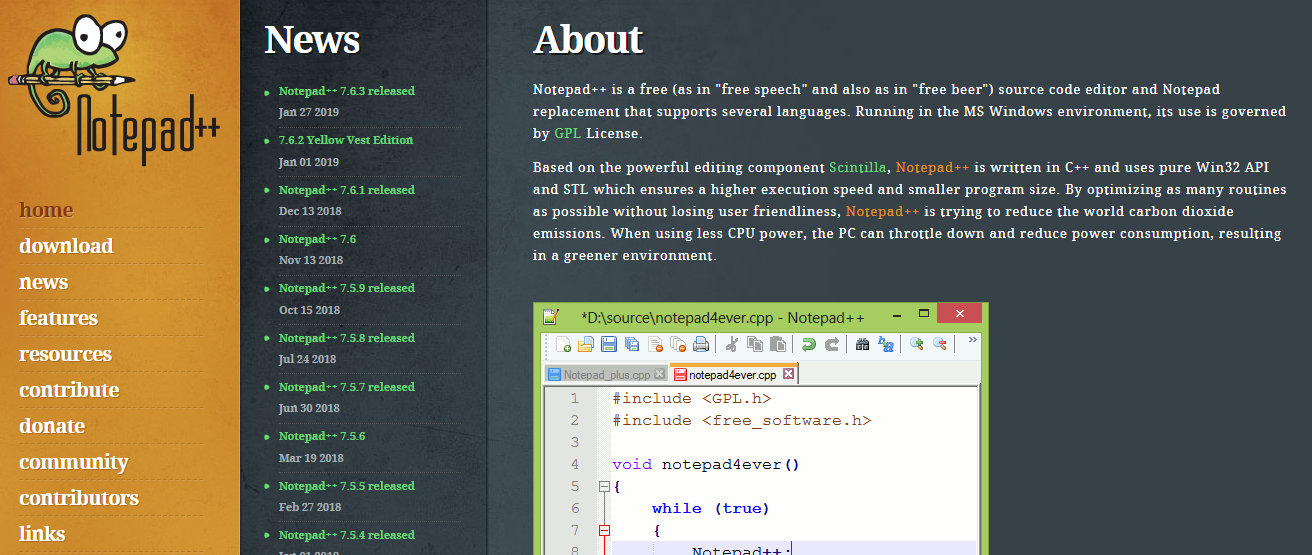
Task: Expand the toolbar overflow chevron
Action: coord(972,340)
